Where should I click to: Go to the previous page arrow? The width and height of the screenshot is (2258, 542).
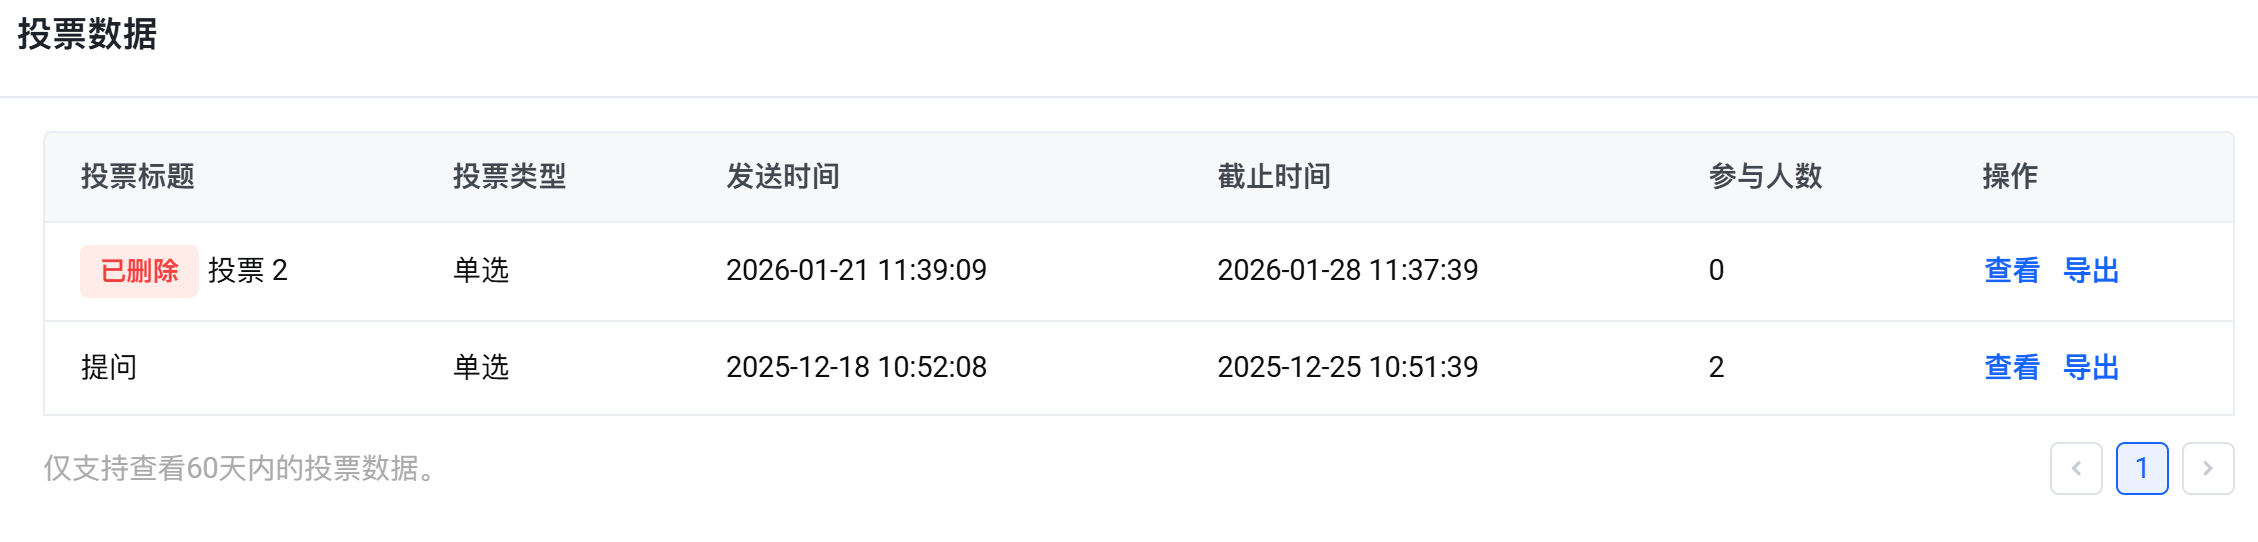tap(2076, 468)
